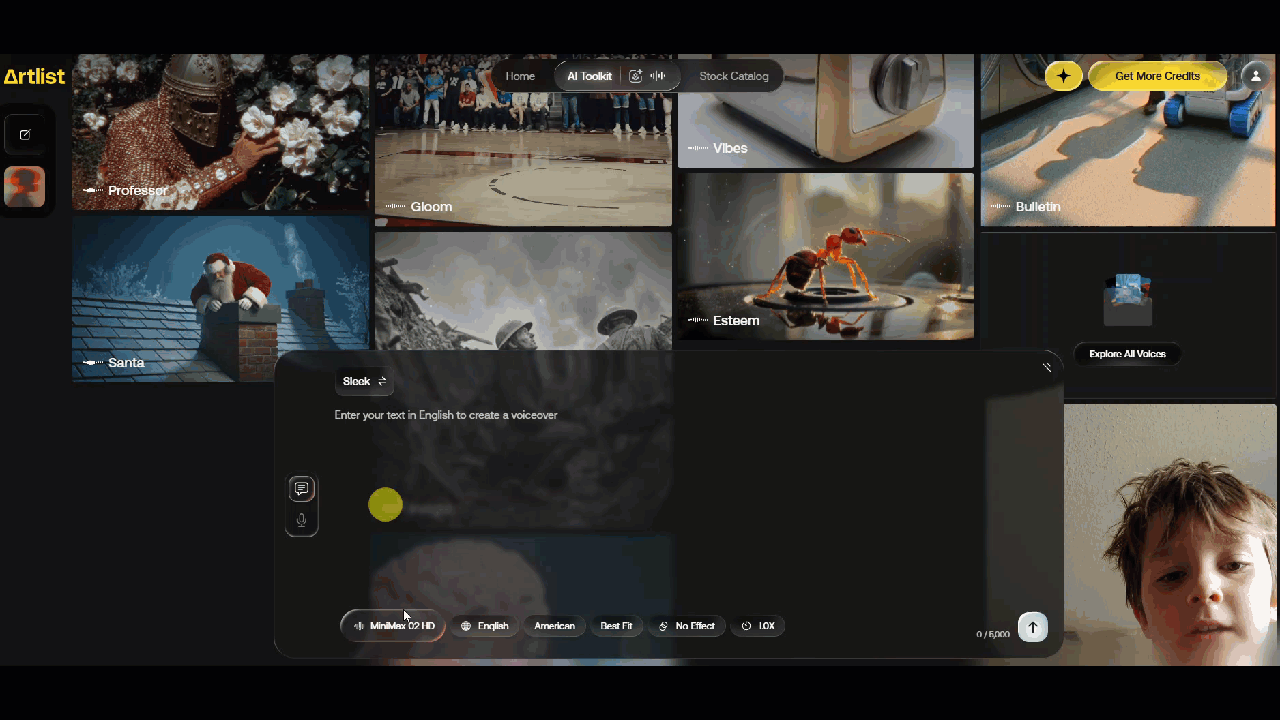The width and height of the screenshot is (1280, 720).
Task: Open the image generation tool icon
Action: coord(635,76)
